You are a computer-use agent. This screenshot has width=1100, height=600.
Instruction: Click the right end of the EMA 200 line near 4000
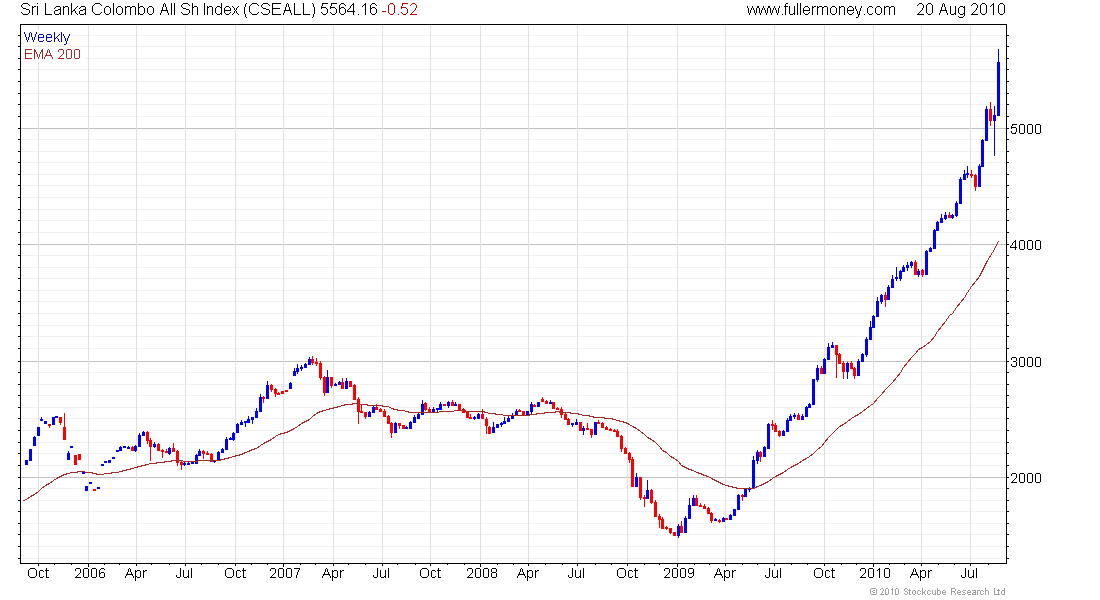997,243
